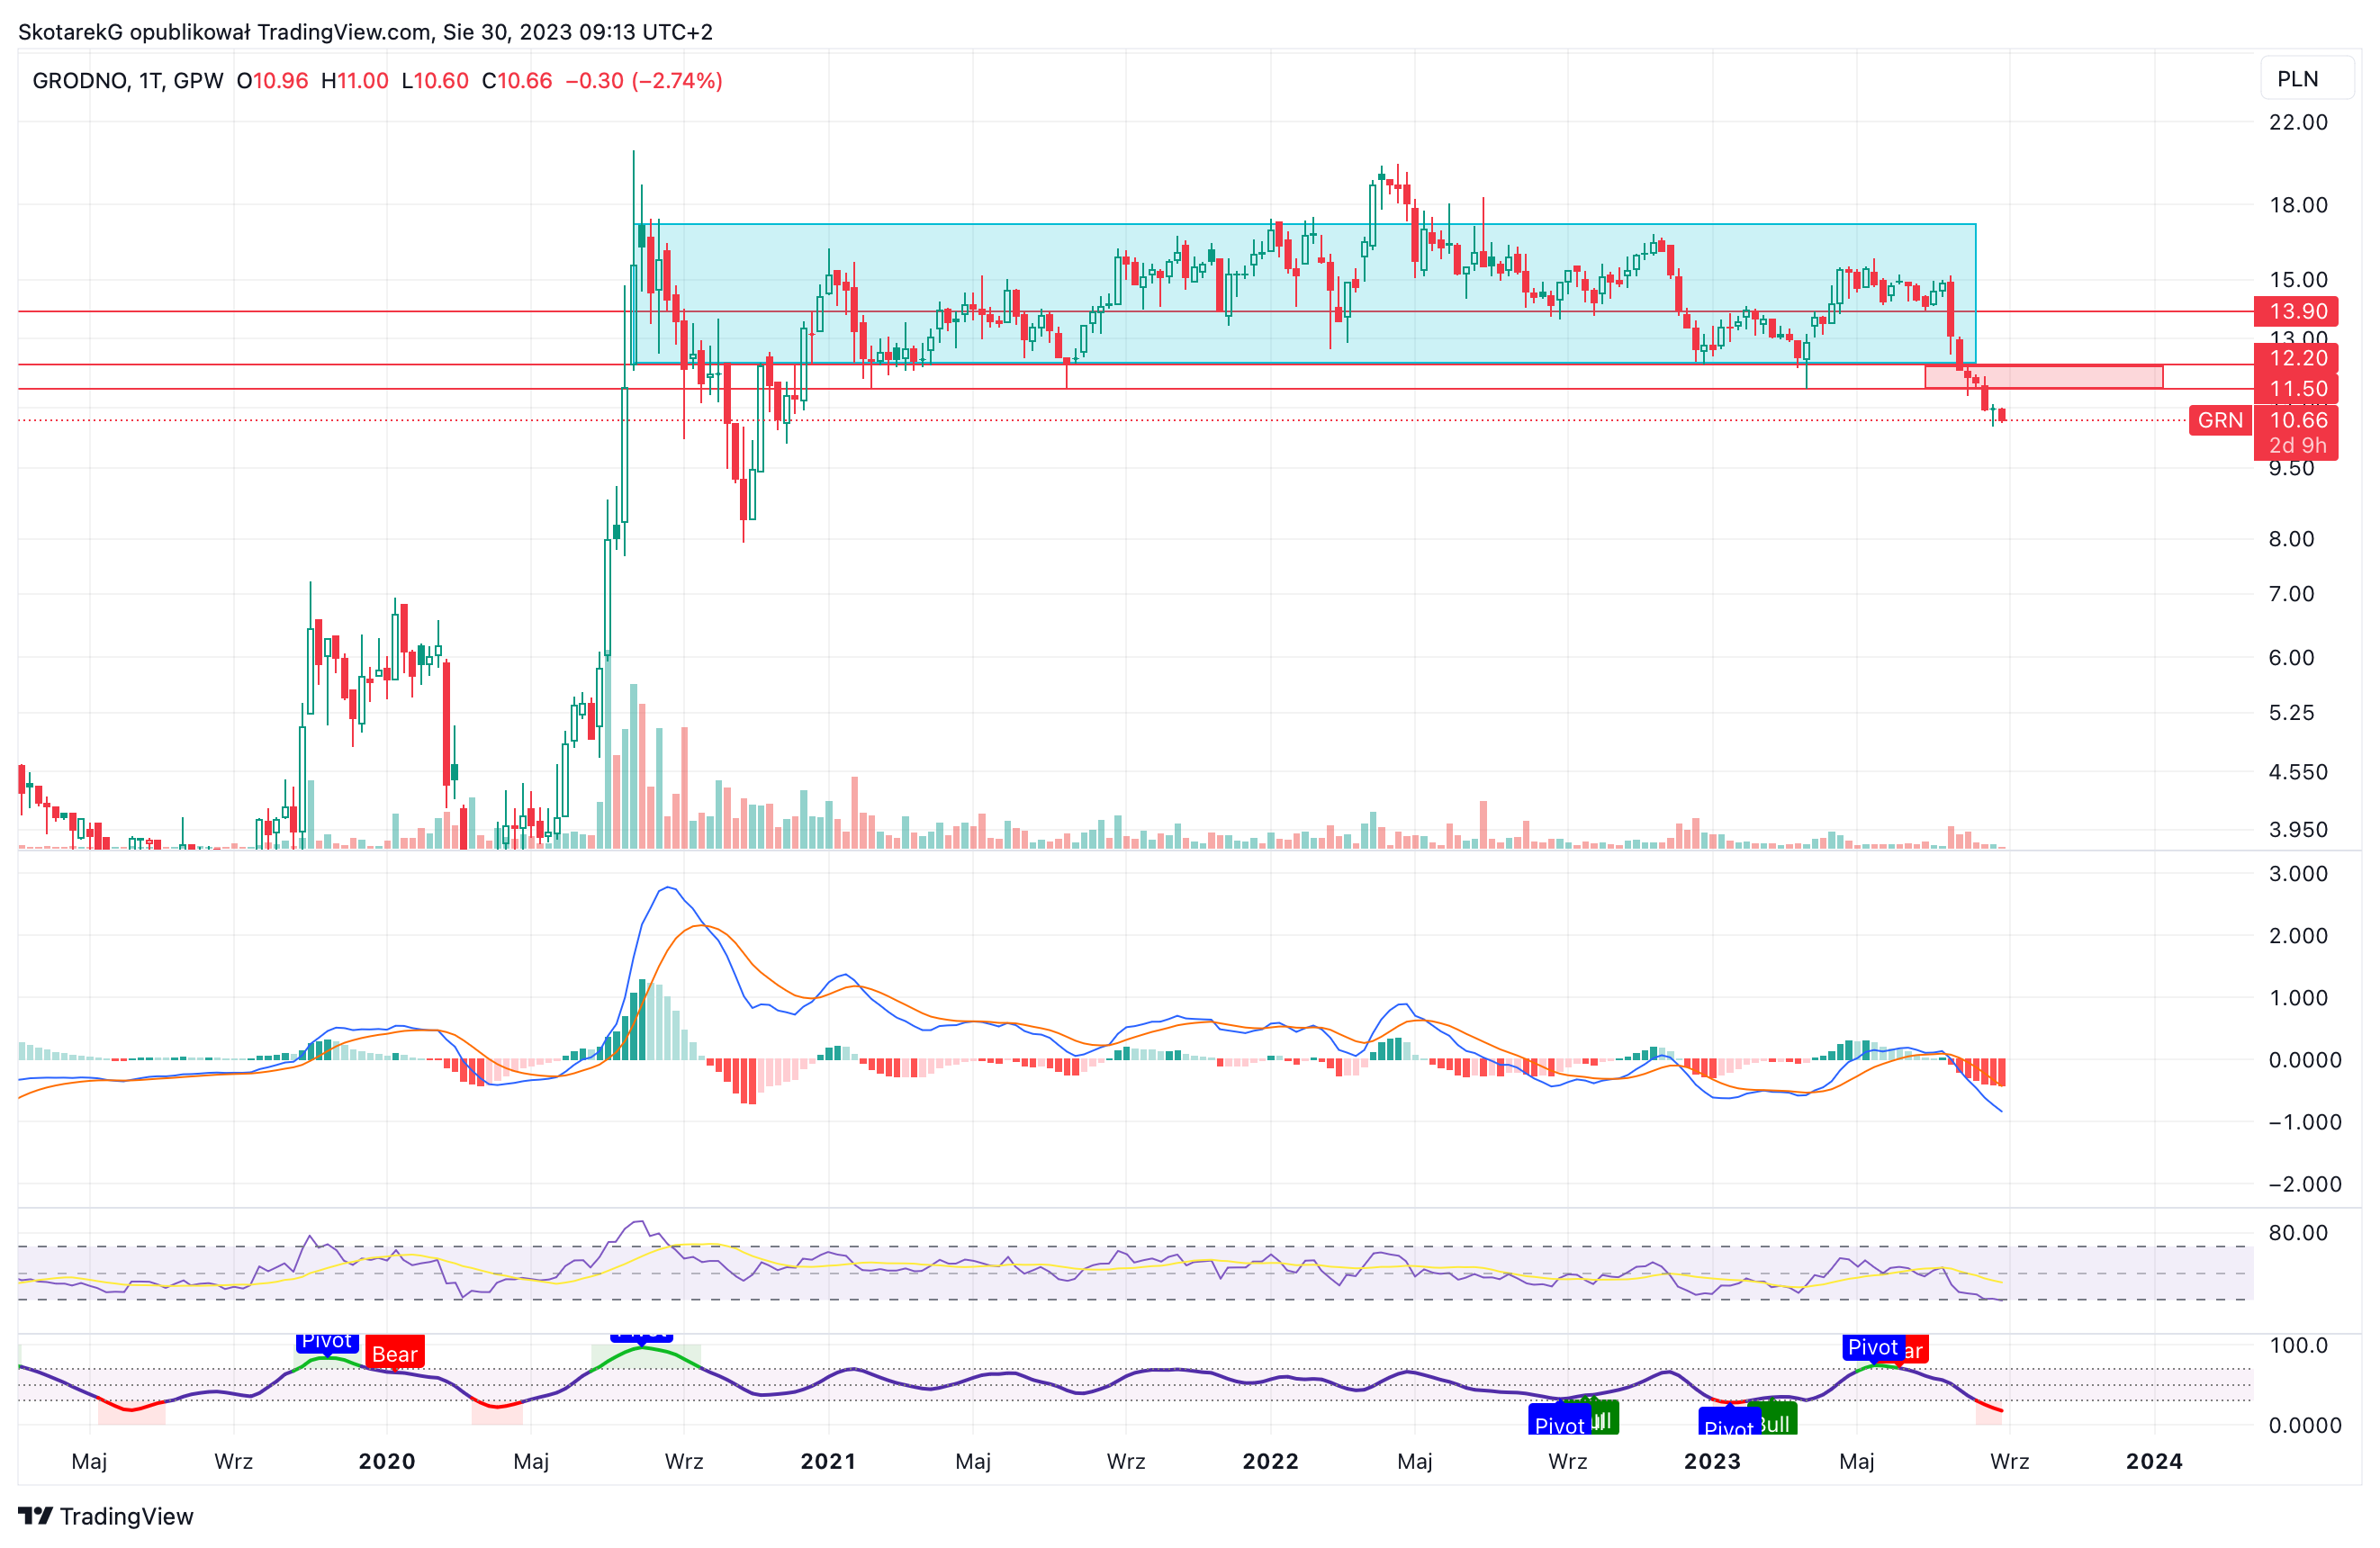2380x1548 pixels.
Task: Click the 2021 label on time axis
Action: click(828, 1461)
